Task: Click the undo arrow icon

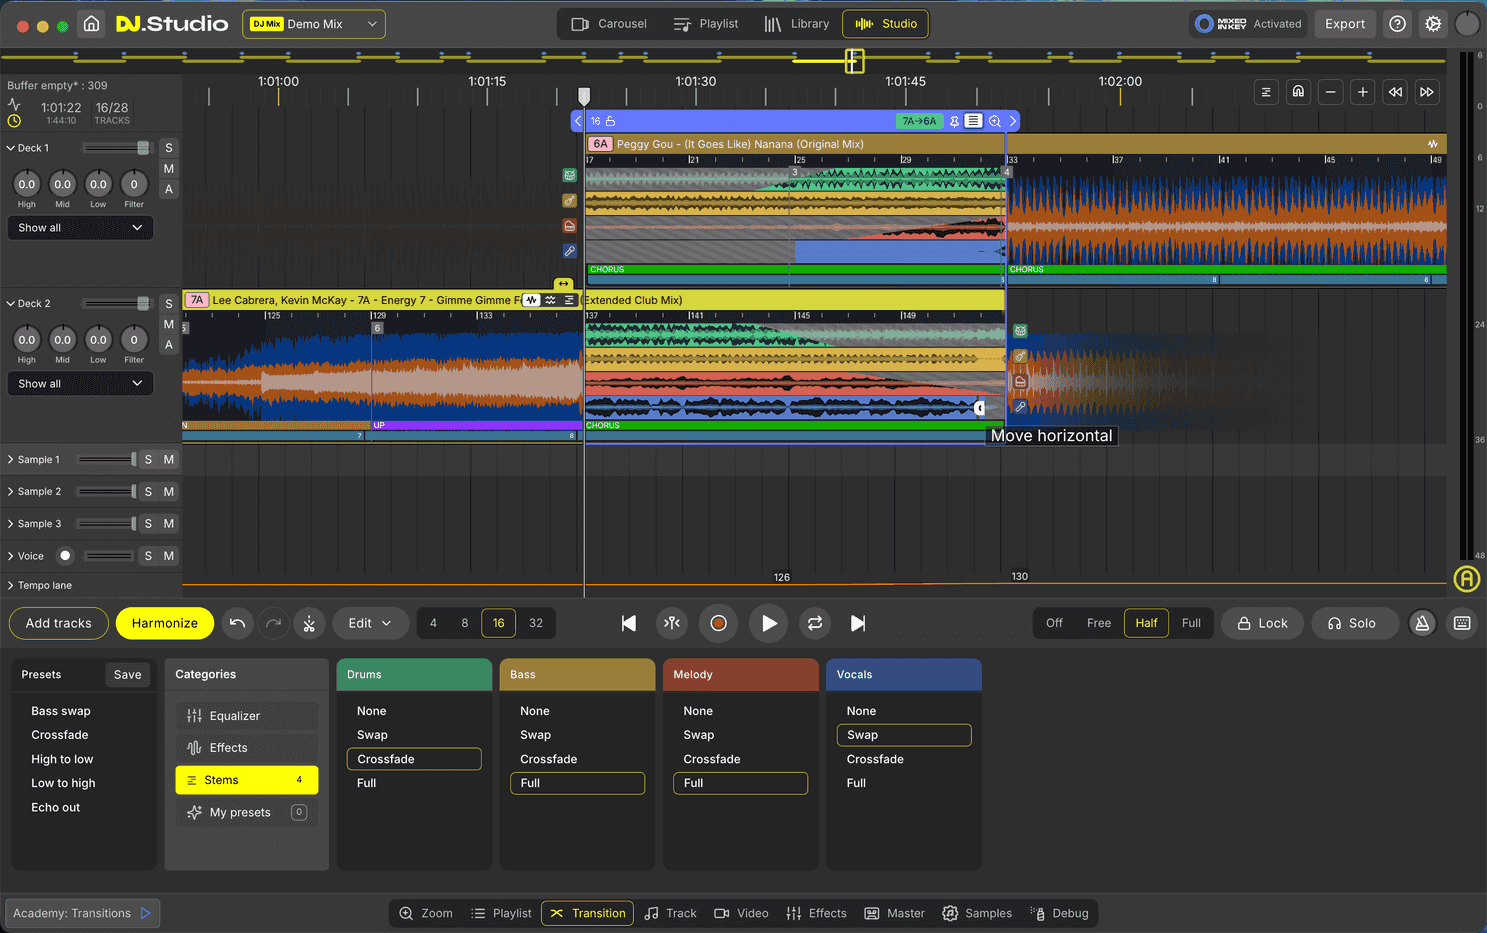Action: pyautogui.click(x=237, y=623)
